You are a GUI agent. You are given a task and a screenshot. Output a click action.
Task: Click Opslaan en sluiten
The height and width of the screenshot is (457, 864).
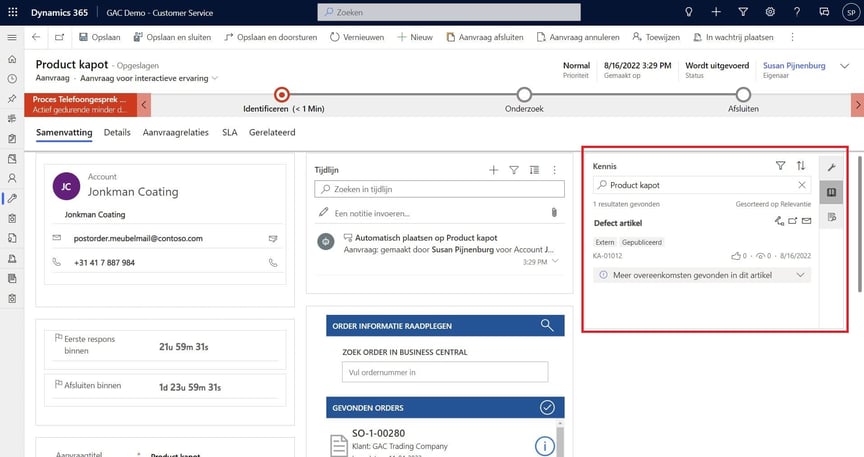(172, 37)
